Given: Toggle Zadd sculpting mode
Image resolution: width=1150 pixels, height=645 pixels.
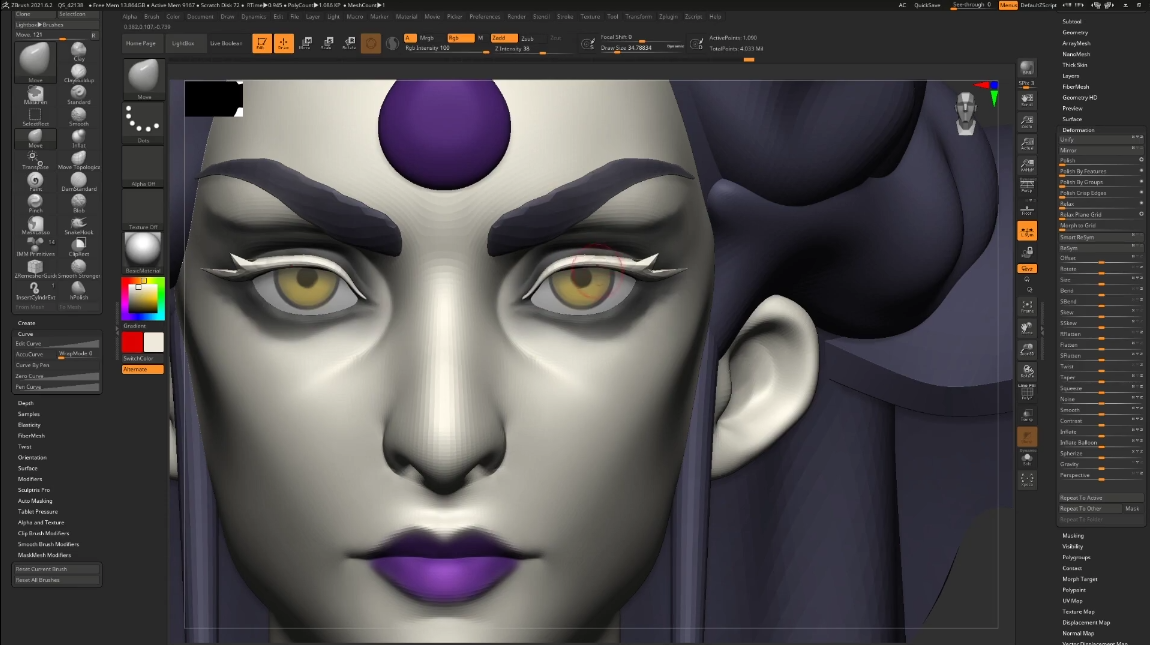Looking at the screenshot, I should click(504, 38).
